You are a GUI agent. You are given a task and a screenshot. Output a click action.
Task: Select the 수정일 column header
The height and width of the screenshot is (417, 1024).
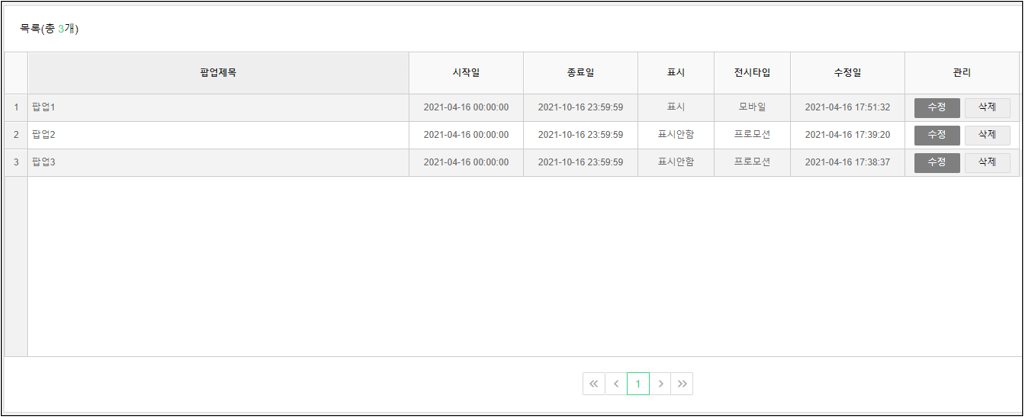point(847,73)
